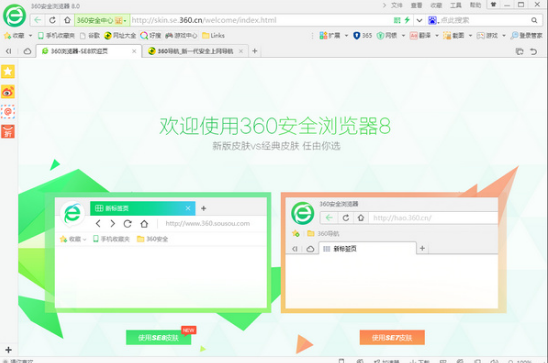Select the new green SE8 skin preview
The height and width of the screenshot is (363, 548).
pyautogui.click(x=158, y=252)
